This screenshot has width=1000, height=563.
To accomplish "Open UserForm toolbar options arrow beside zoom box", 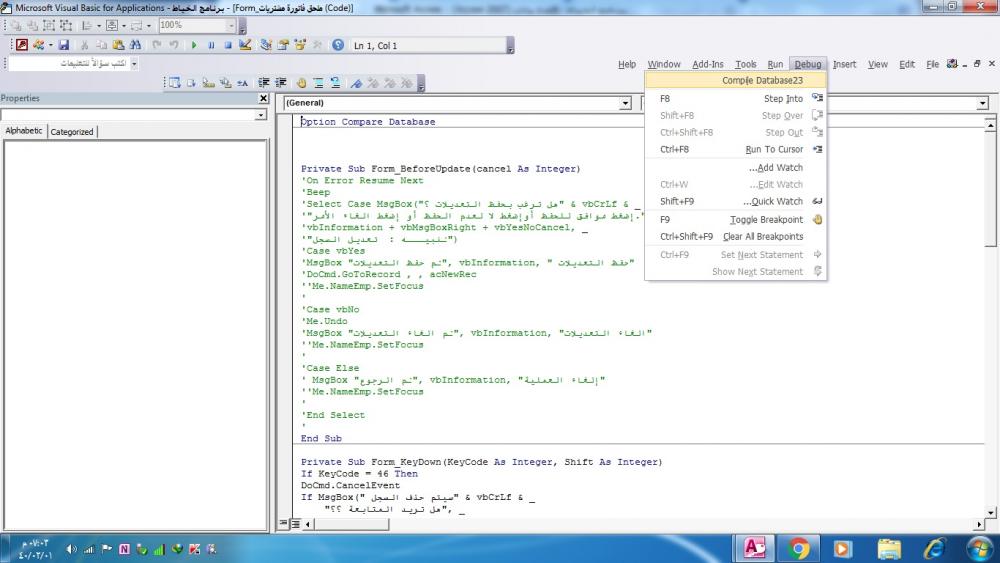I will pos(242,26).
